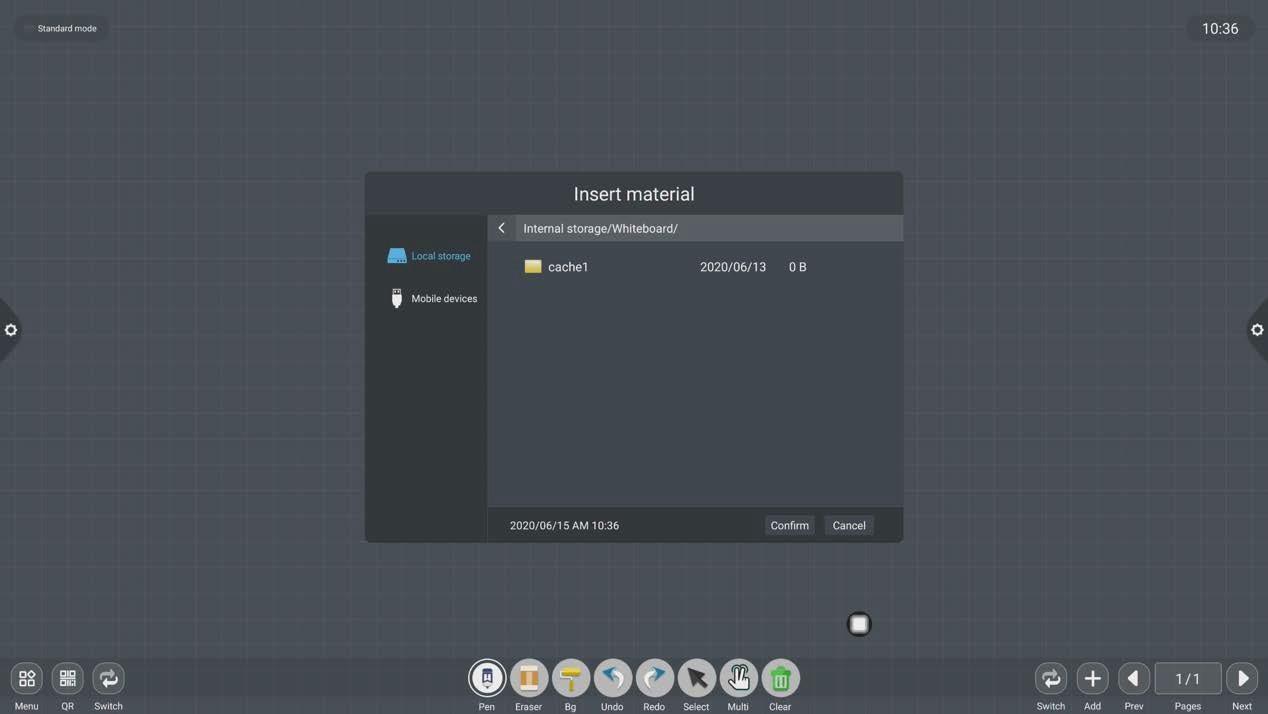Clear the whiteboard with trash icon

(x=781, y=678)
